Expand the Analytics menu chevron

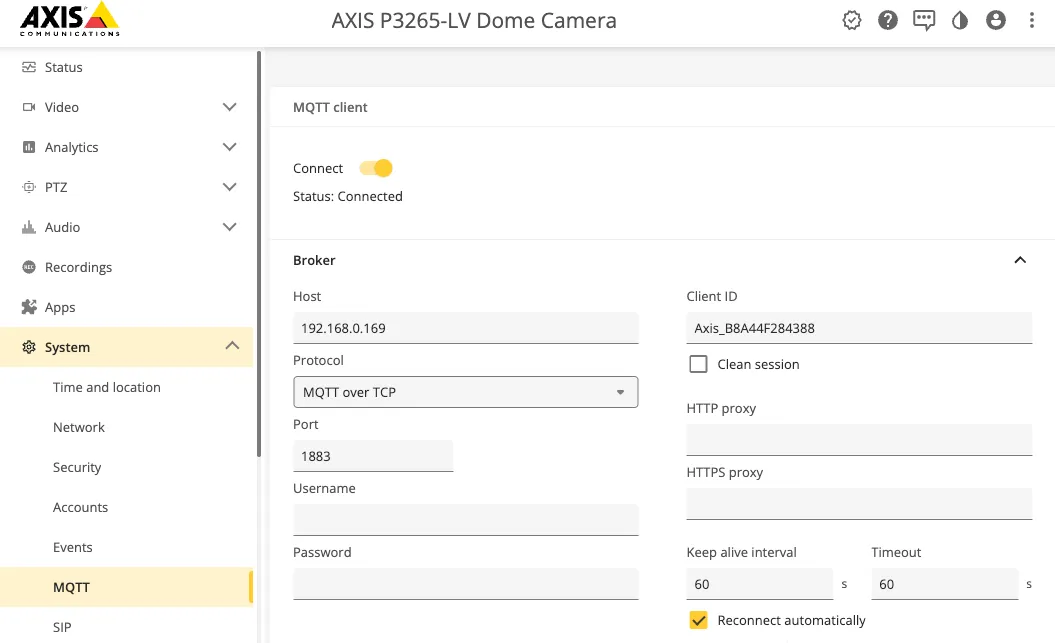click(x=229, y=147)
